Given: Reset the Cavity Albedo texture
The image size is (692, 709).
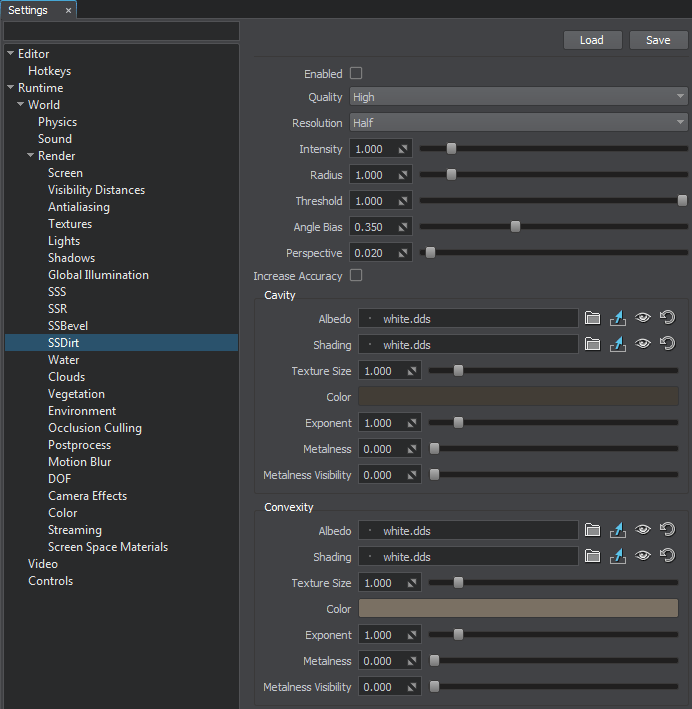Looking at the screenshot, I should coord(668,318).
